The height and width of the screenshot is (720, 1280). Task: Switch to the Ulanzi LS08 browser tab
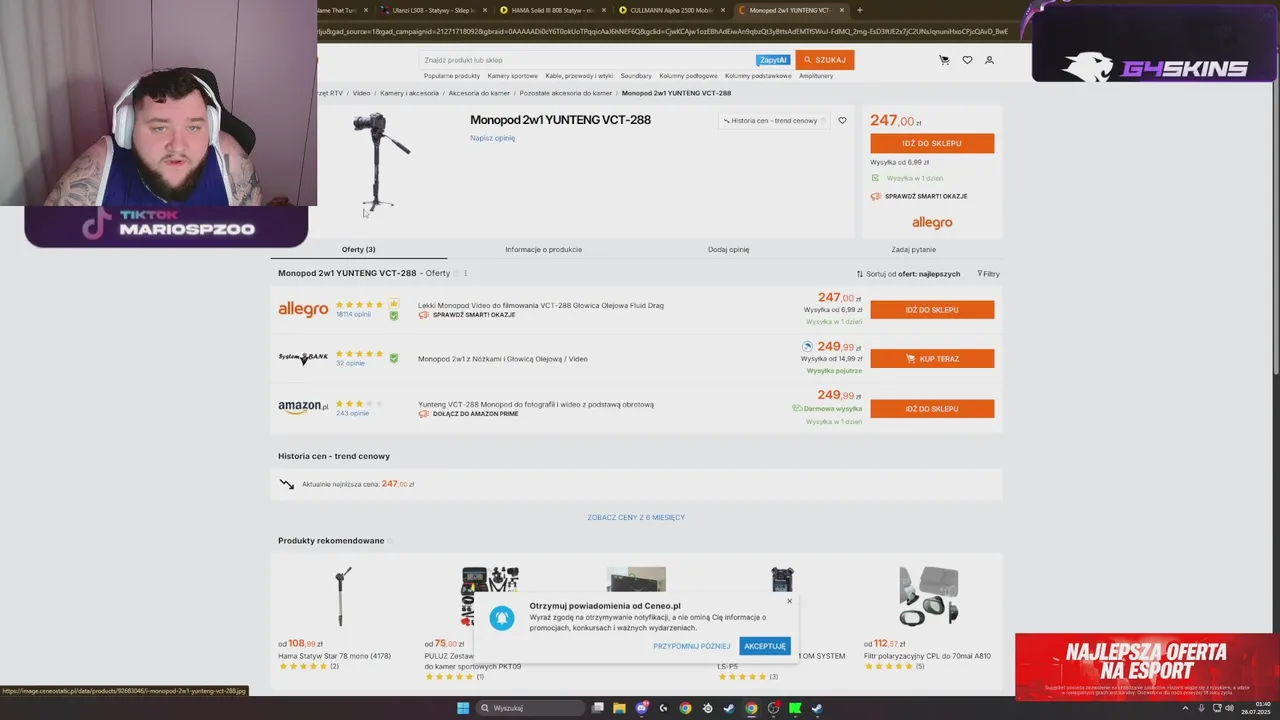point(433,10)
